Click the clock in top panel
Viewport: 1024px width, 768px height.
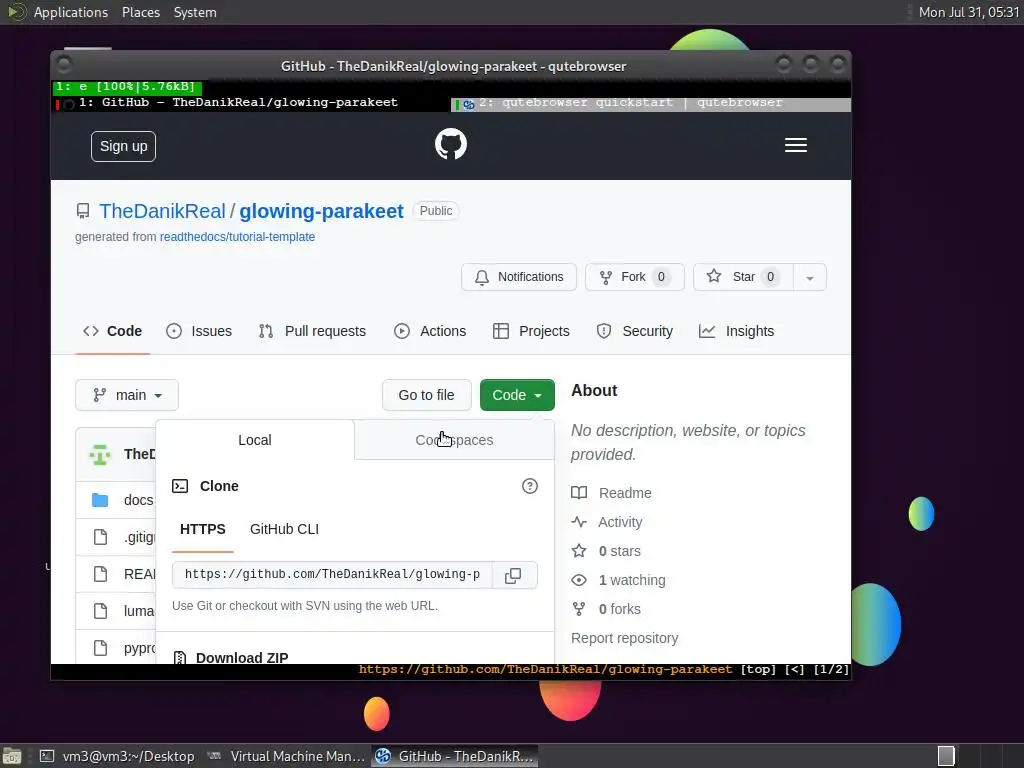(968, 12)
